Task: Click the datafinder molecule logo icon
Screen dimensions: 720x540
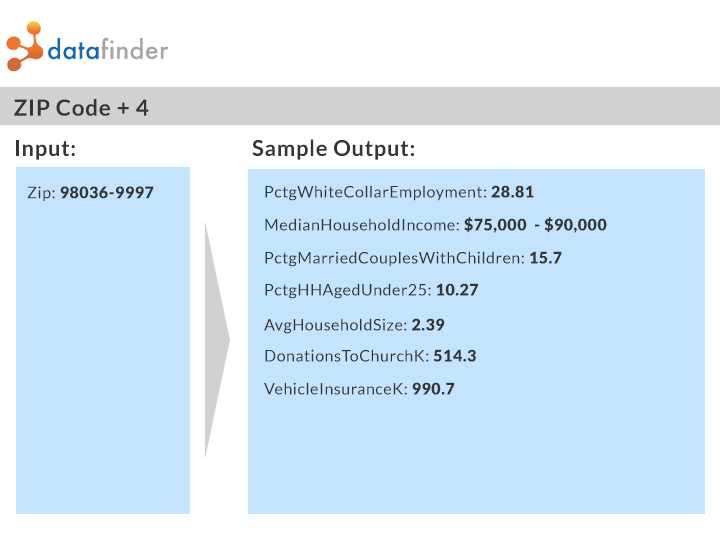Action: [25, 46]
